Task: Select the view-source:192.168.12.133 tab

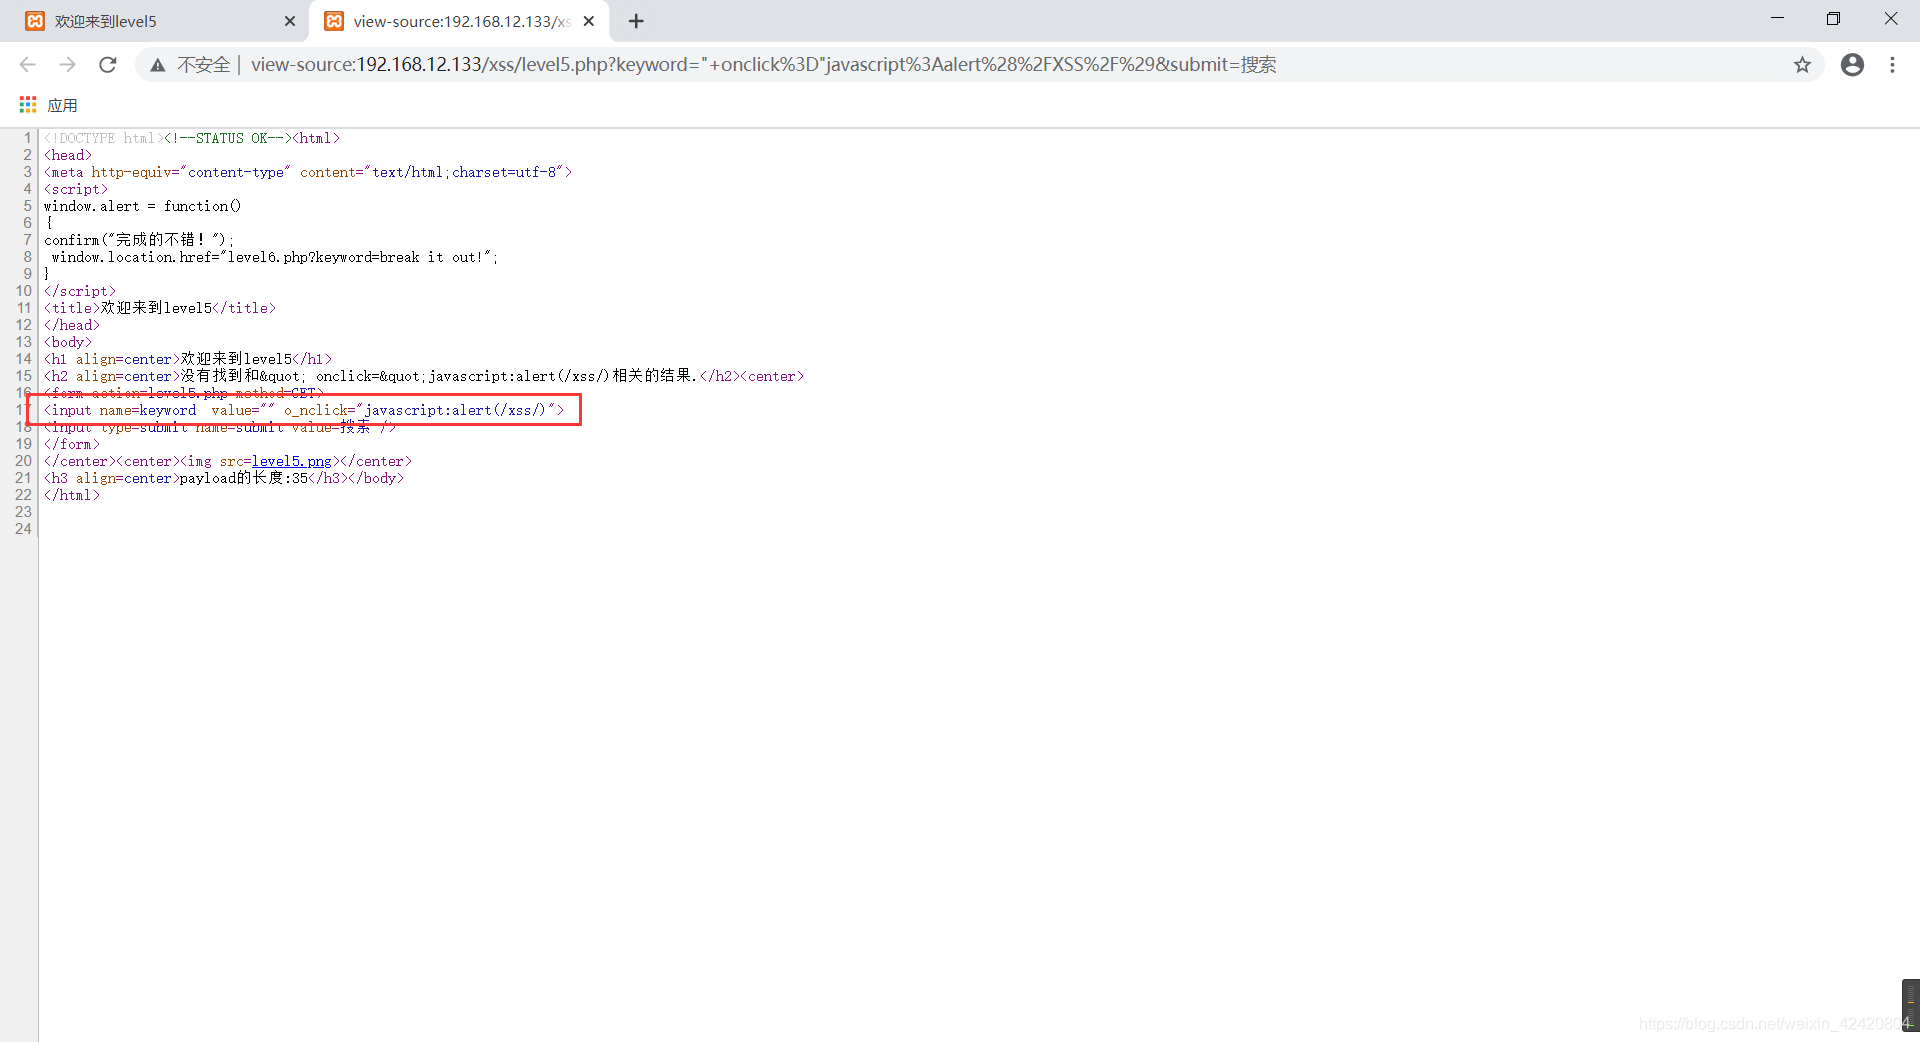Action: point(459,21)
